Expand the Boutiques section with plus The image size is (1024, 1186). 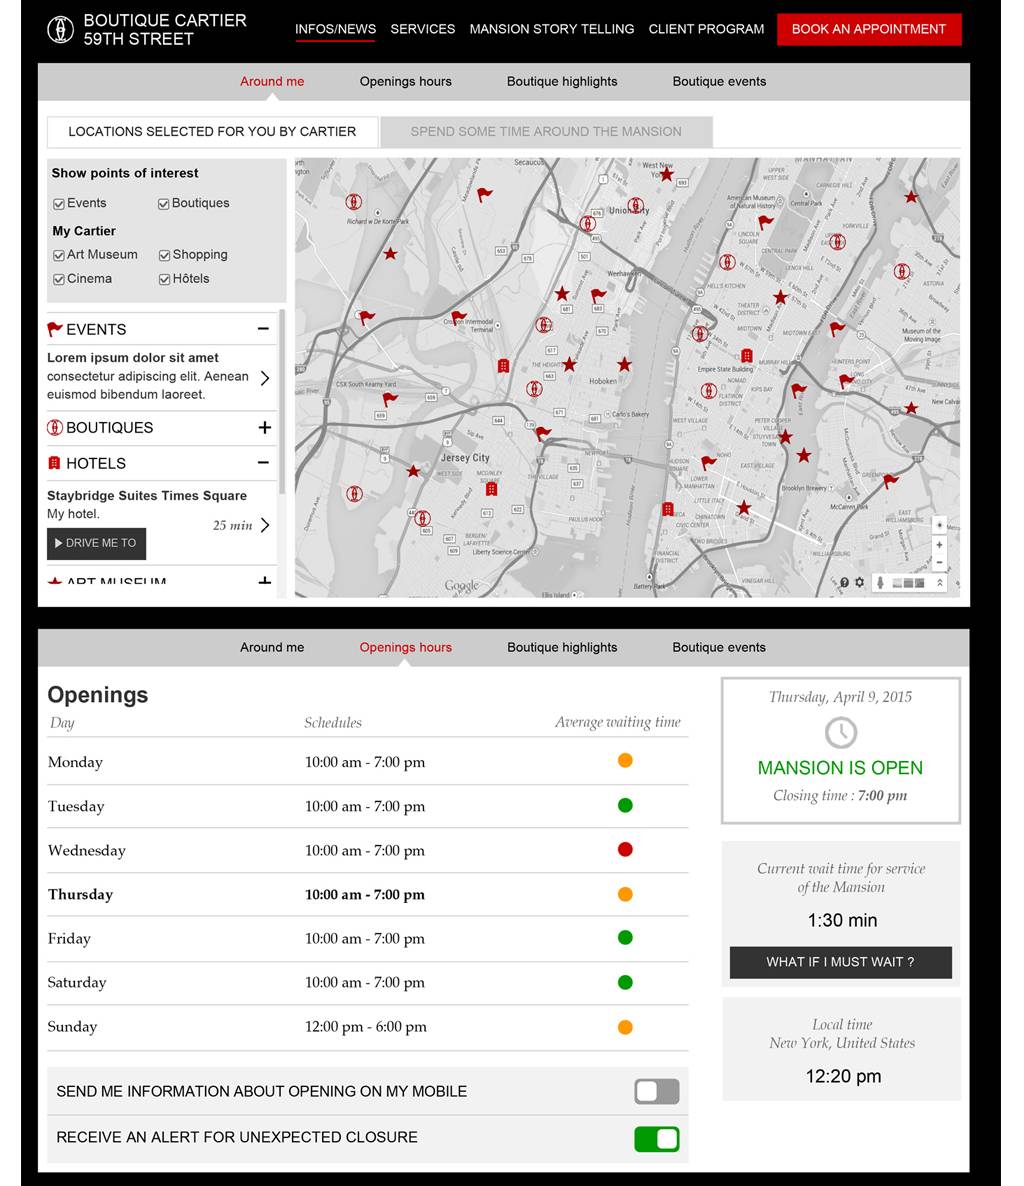point(264,428)
